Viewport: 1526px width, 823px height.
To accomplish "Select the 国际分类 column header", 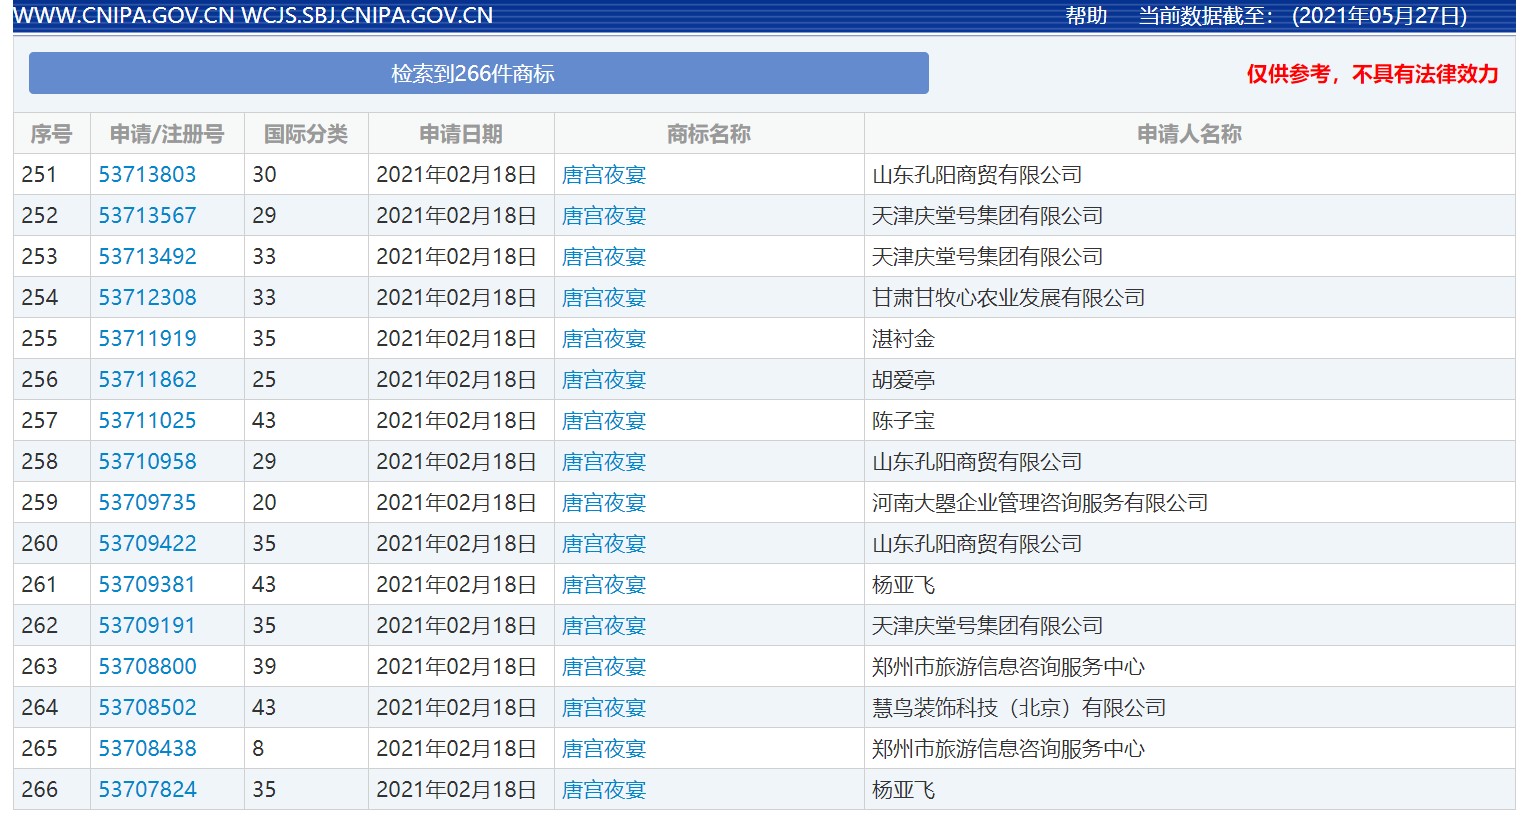I will point(305,132).
